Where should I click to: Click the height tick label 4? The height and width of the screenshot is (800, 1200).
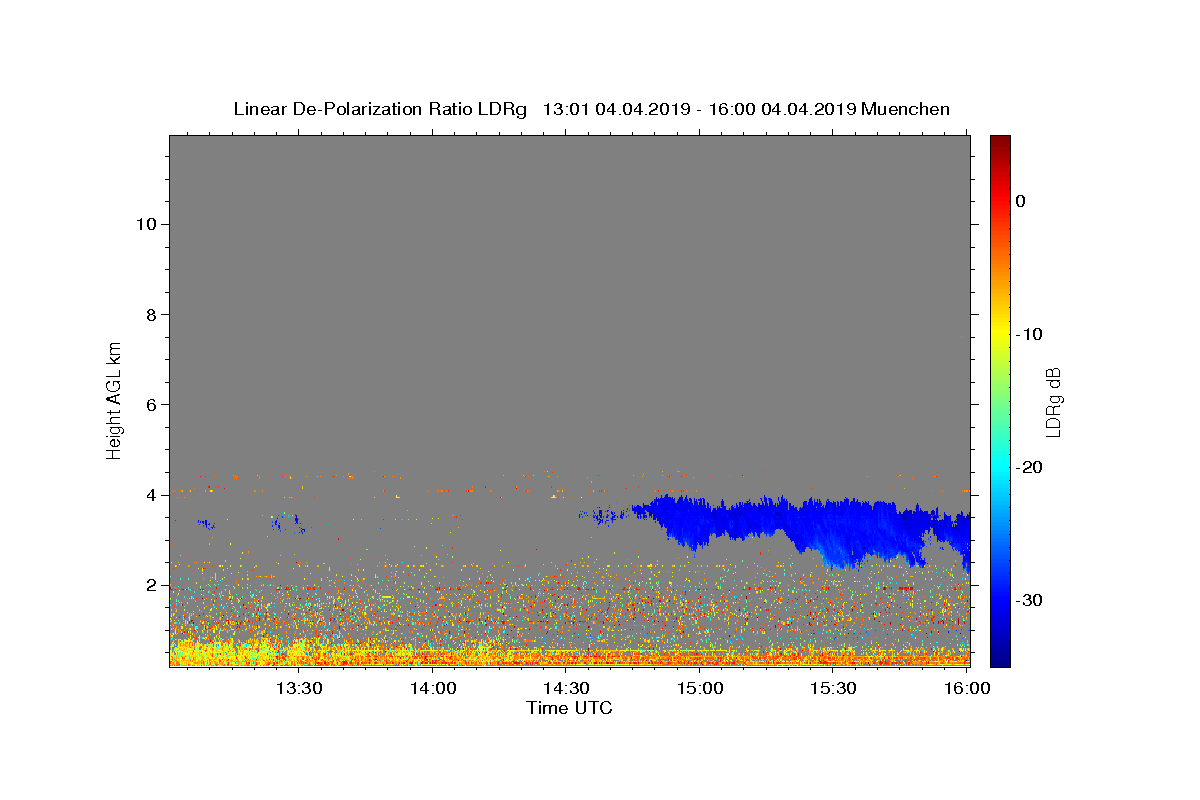pyautogui.click(x=150, y=495)
